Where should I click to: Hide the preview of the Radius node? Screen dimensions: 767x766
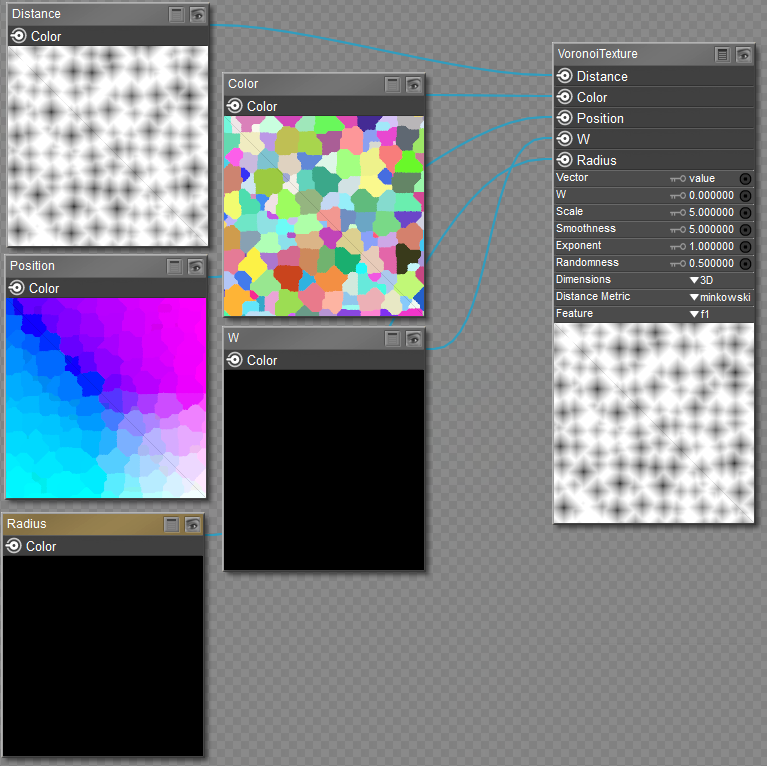point(193,525)
